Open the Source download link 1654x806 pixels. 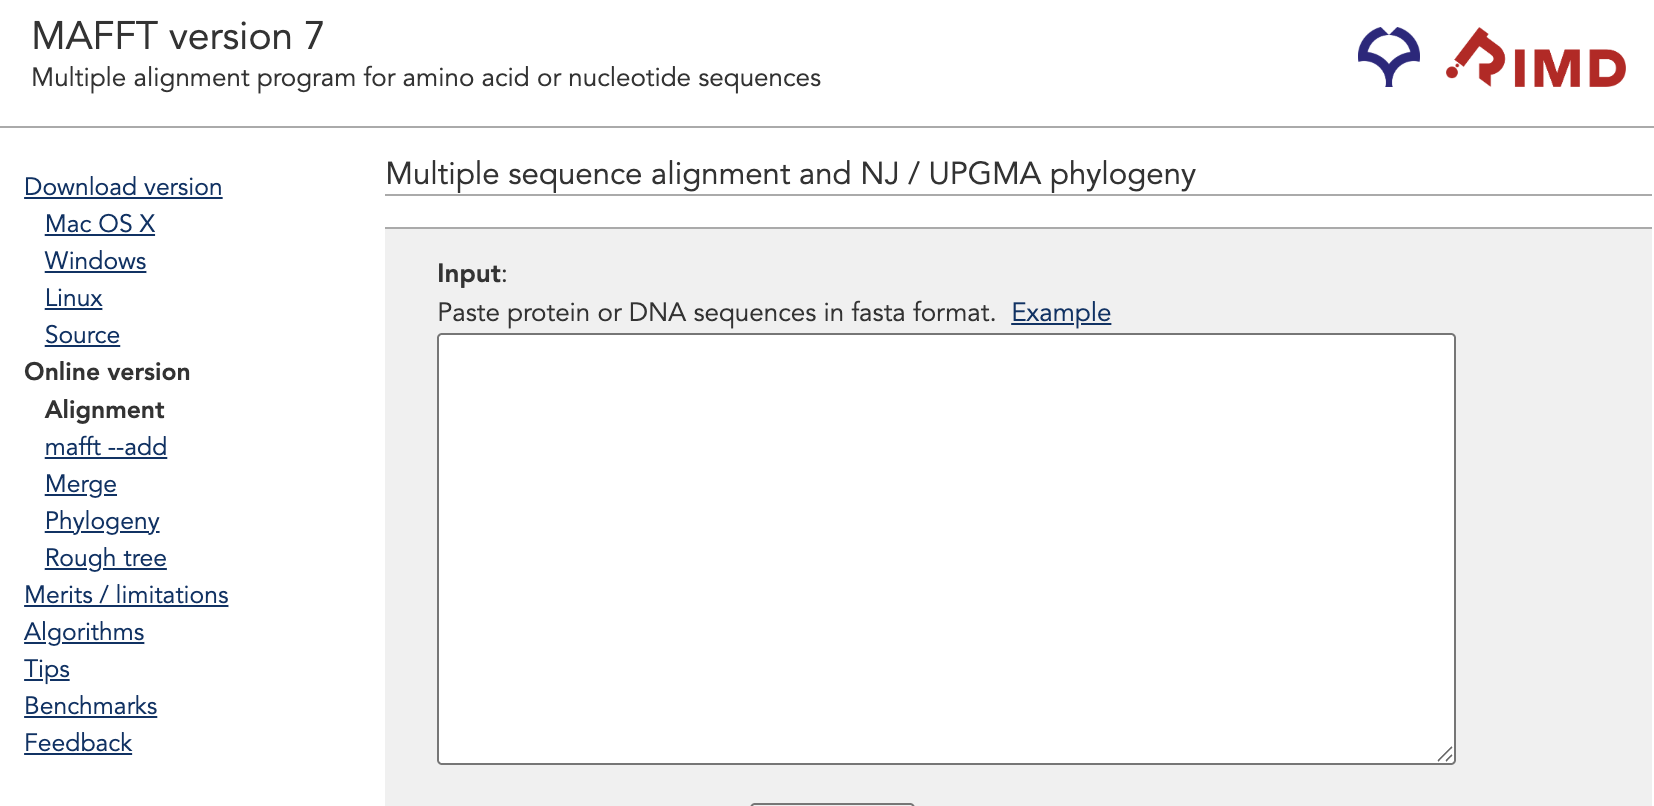pyautogui.click(x=82, y=335)
